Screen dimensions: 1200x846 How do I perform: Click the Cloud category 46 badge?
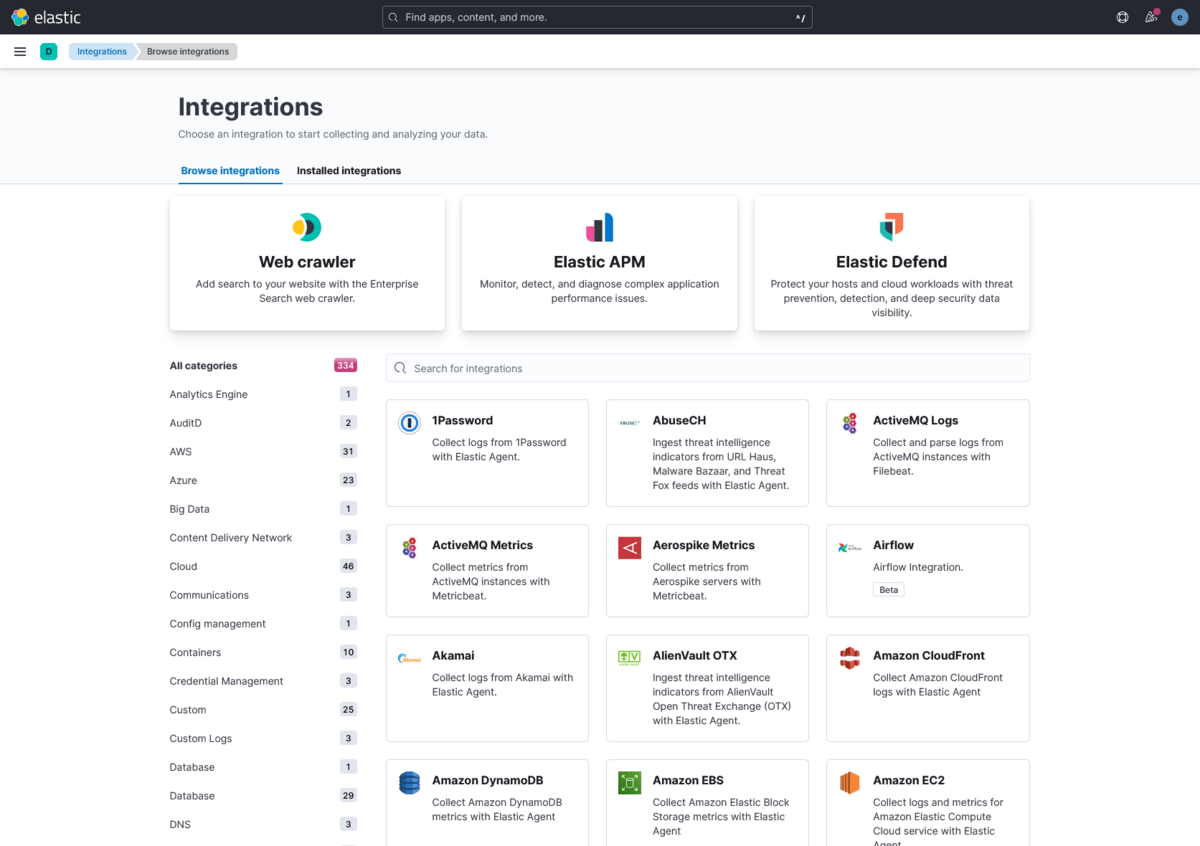pos(348,566)
